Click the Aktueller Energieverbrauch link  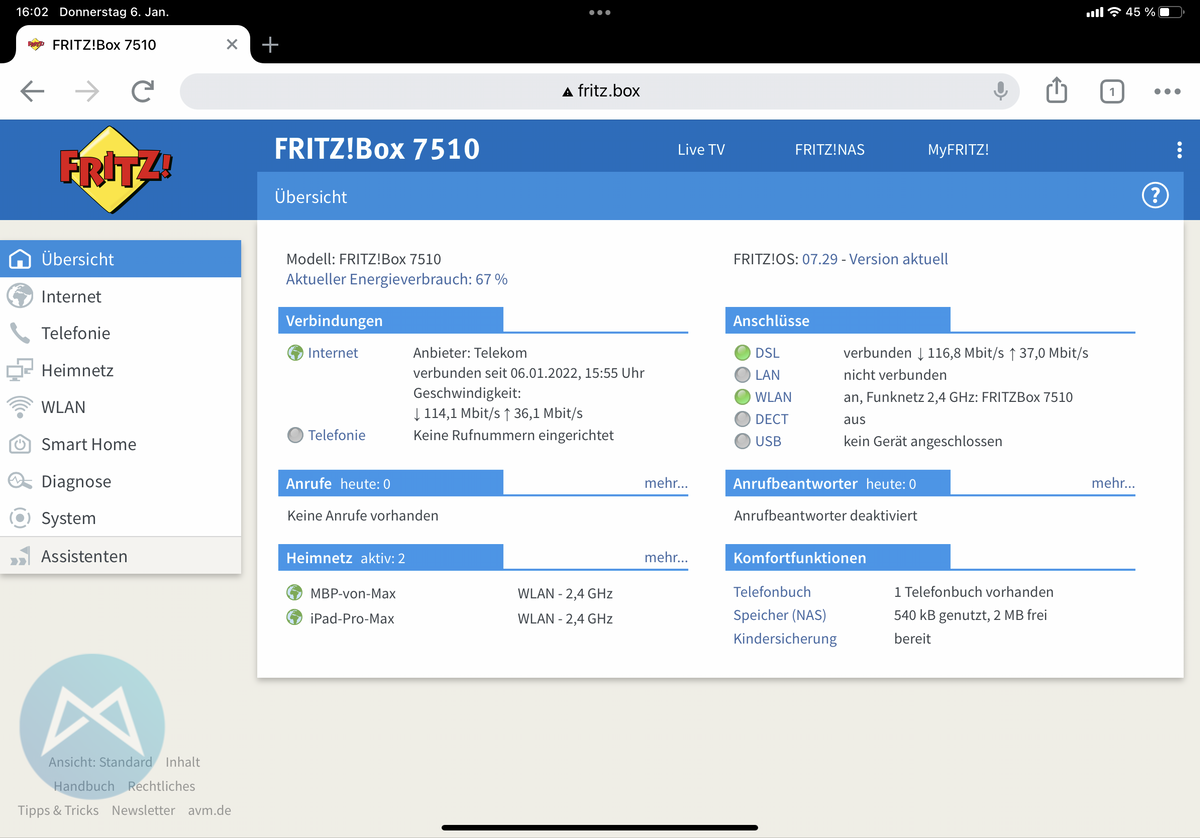tap(396, 279)
